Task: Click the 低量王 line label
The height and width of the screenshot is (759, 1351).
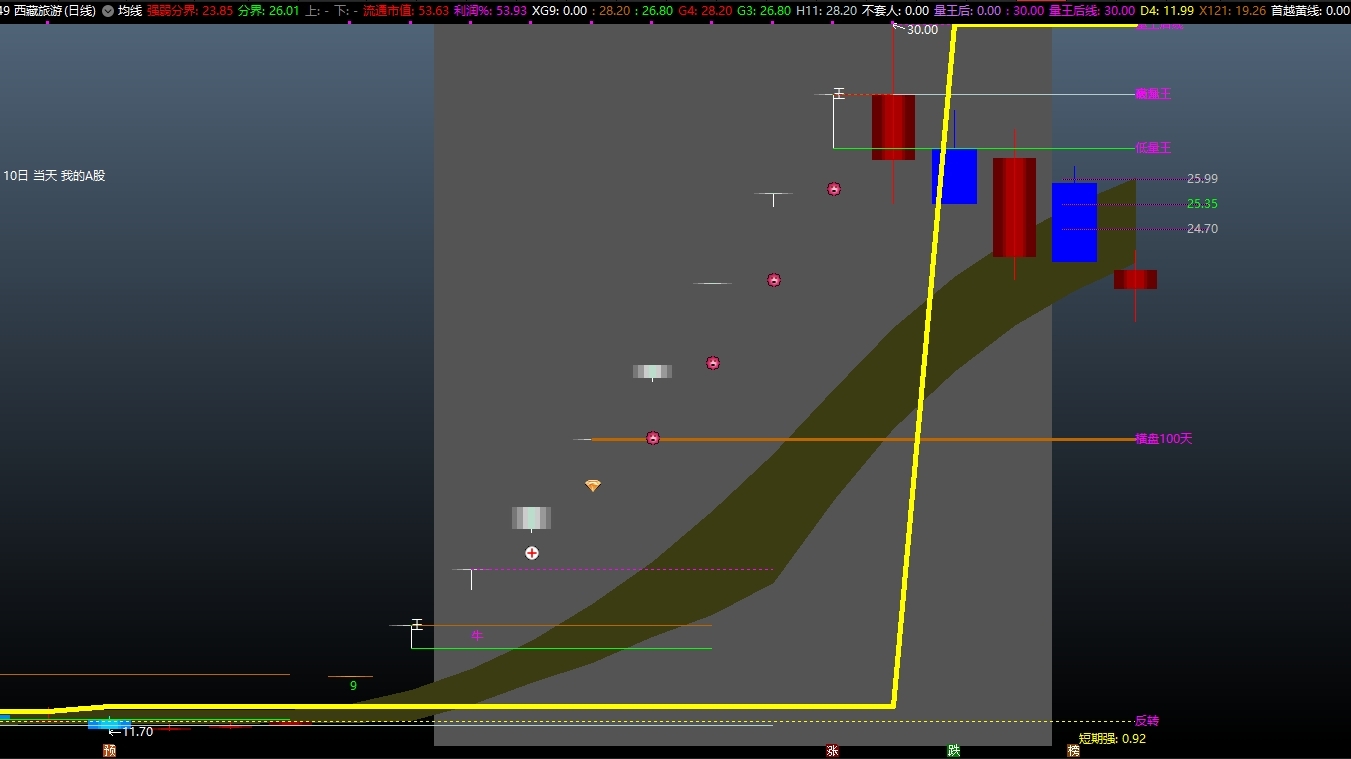Action: pos(1153,148)
